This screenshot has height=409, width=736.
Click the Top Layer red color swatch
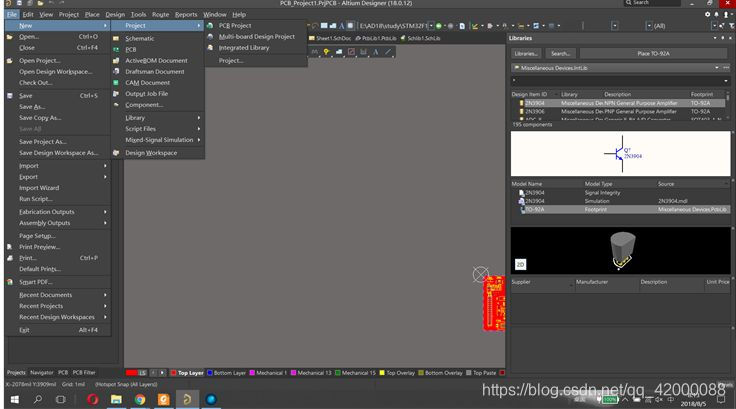point(172,373)
